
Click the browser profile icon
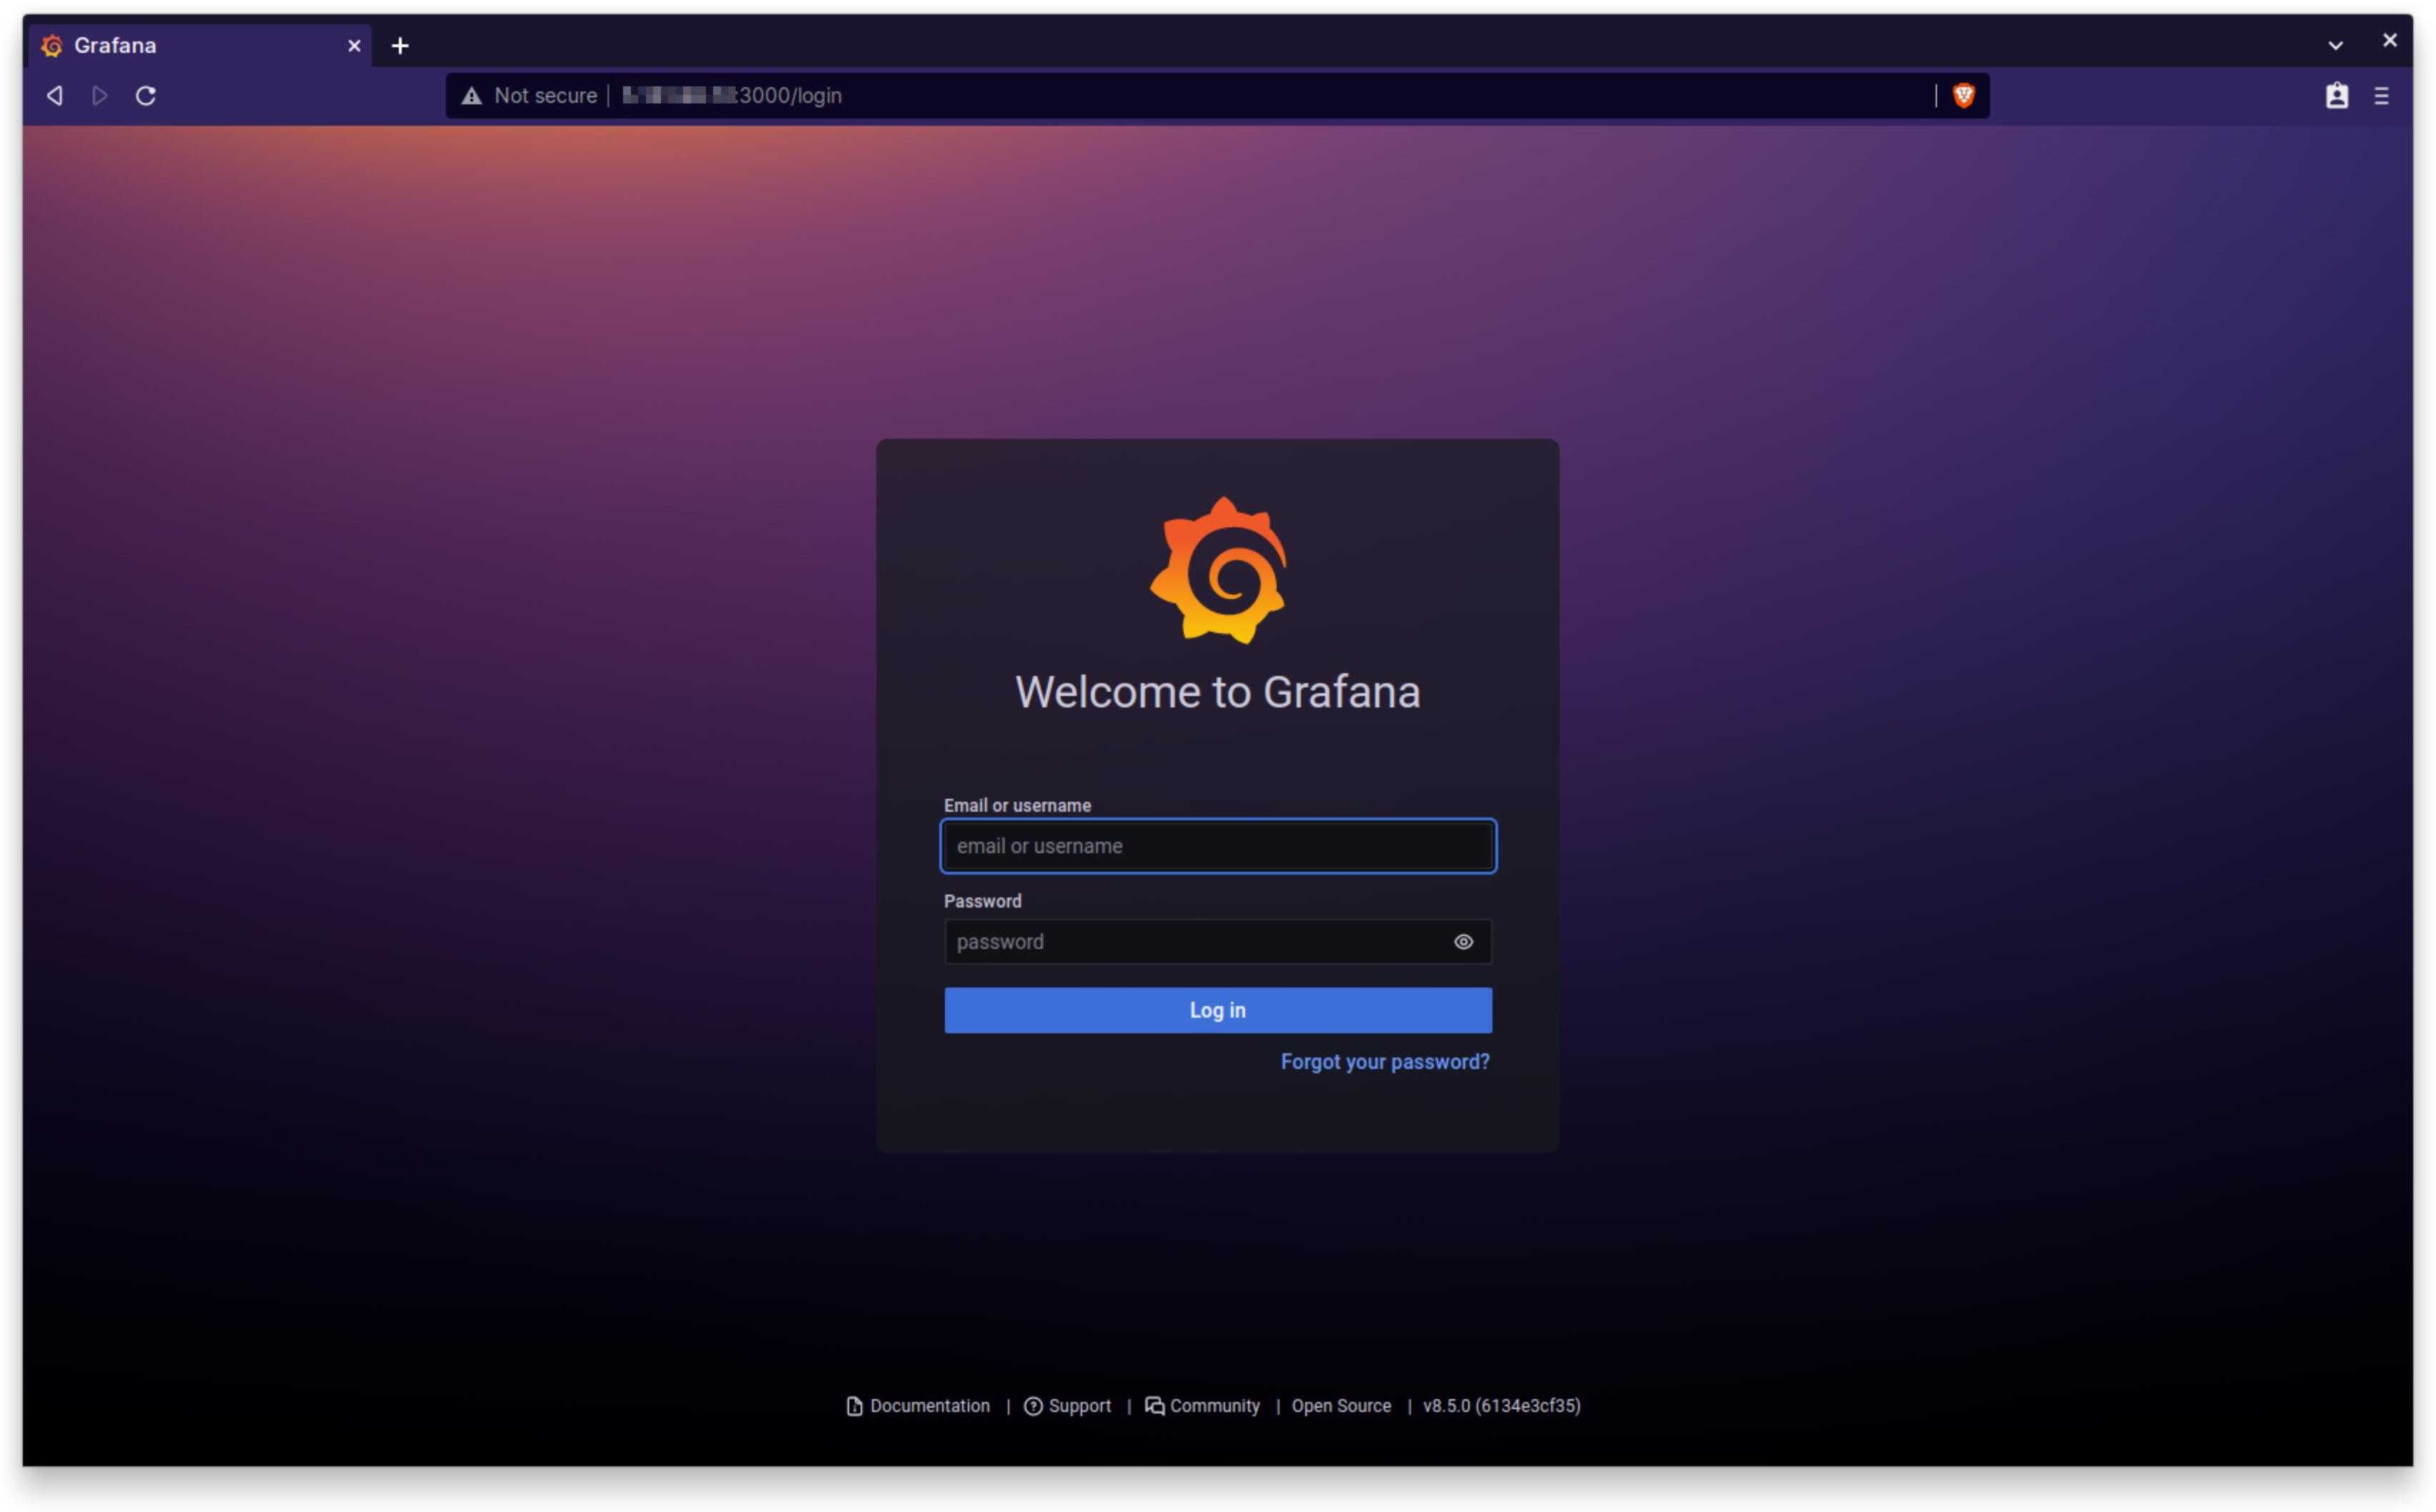click(x=2337, y=96)
